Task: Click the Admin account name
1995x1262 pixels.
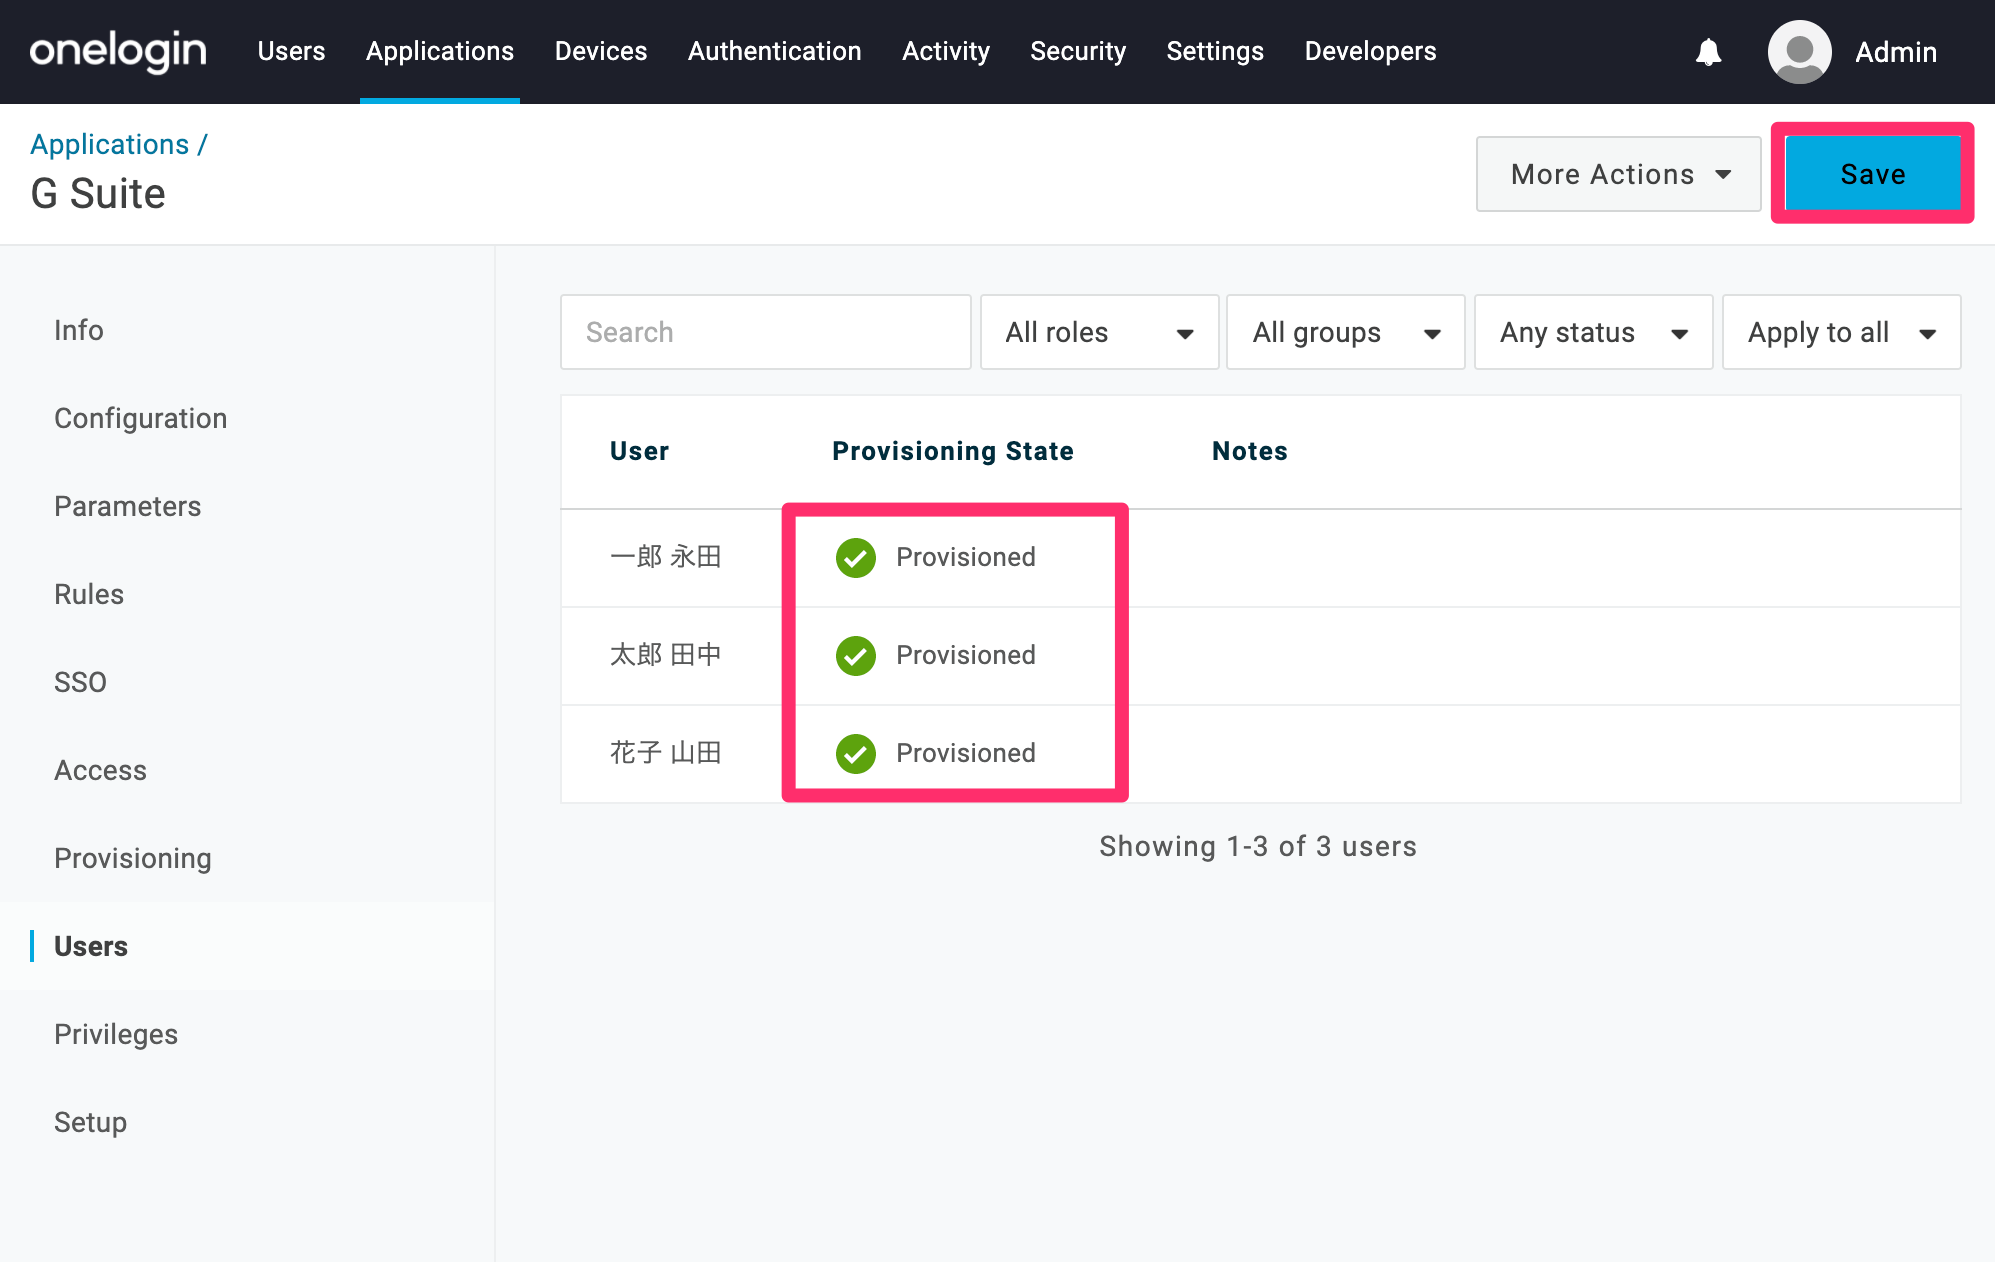Action: 1896,52
